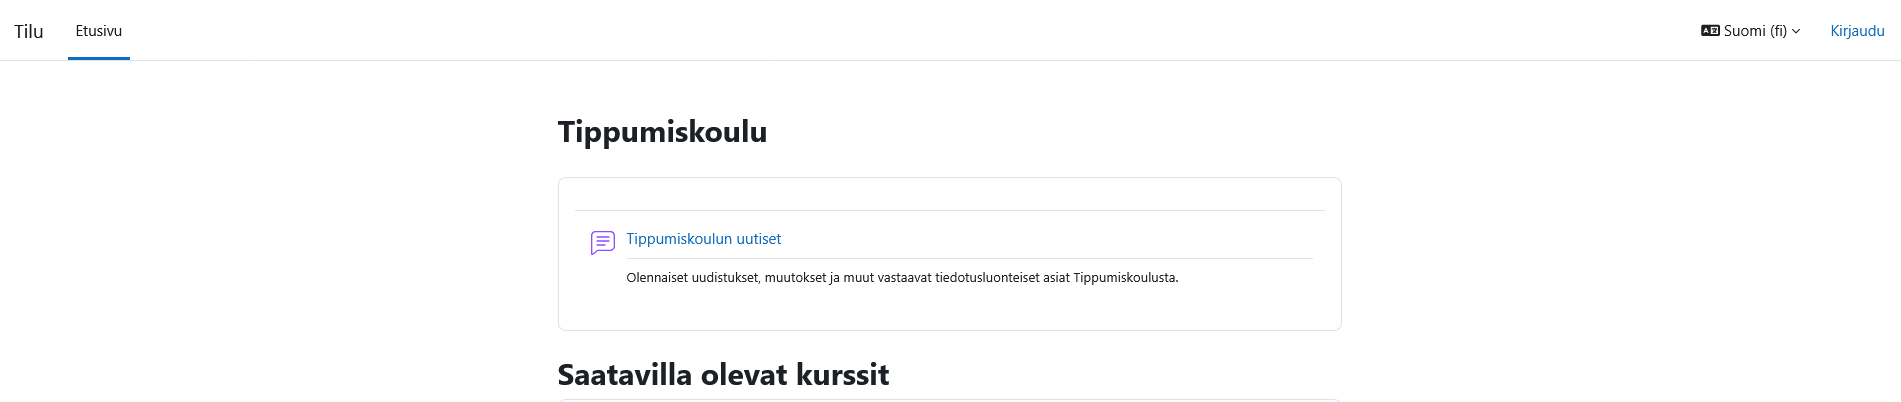The width and height of the screenshot is (1901, 402).
Task: Click the divider line above the forum entry
Action: (x=949, y=210)
